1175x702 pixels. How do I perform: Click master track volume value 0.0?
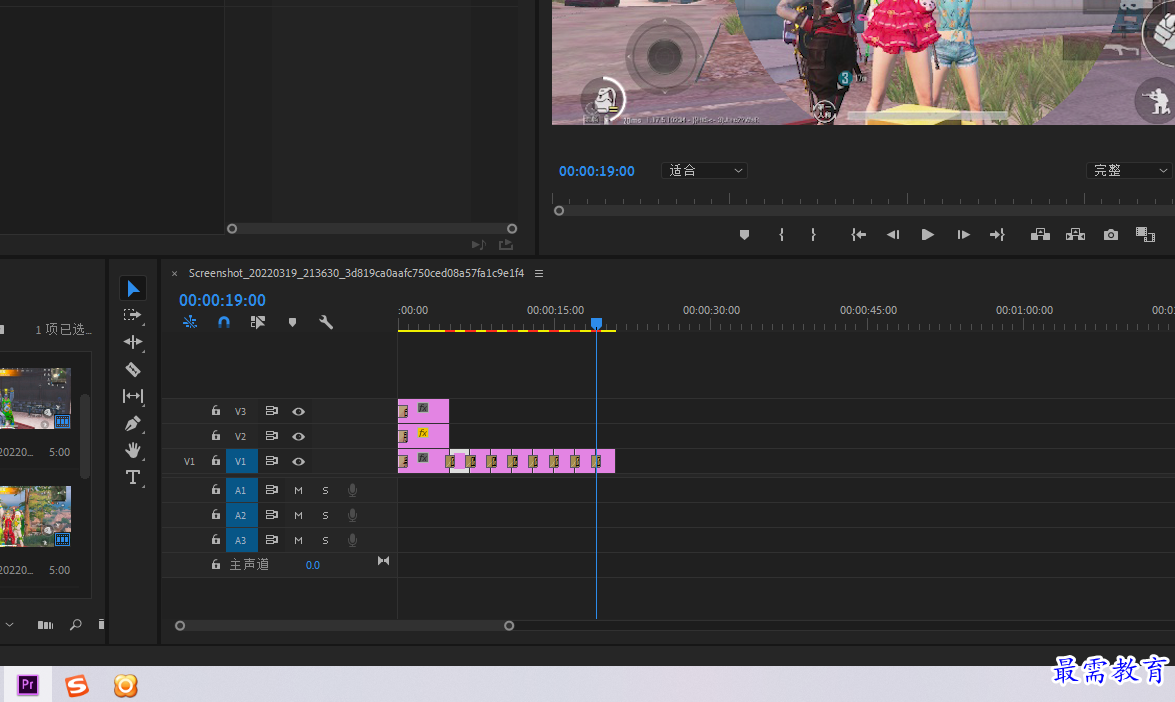[x=312, y=566]
